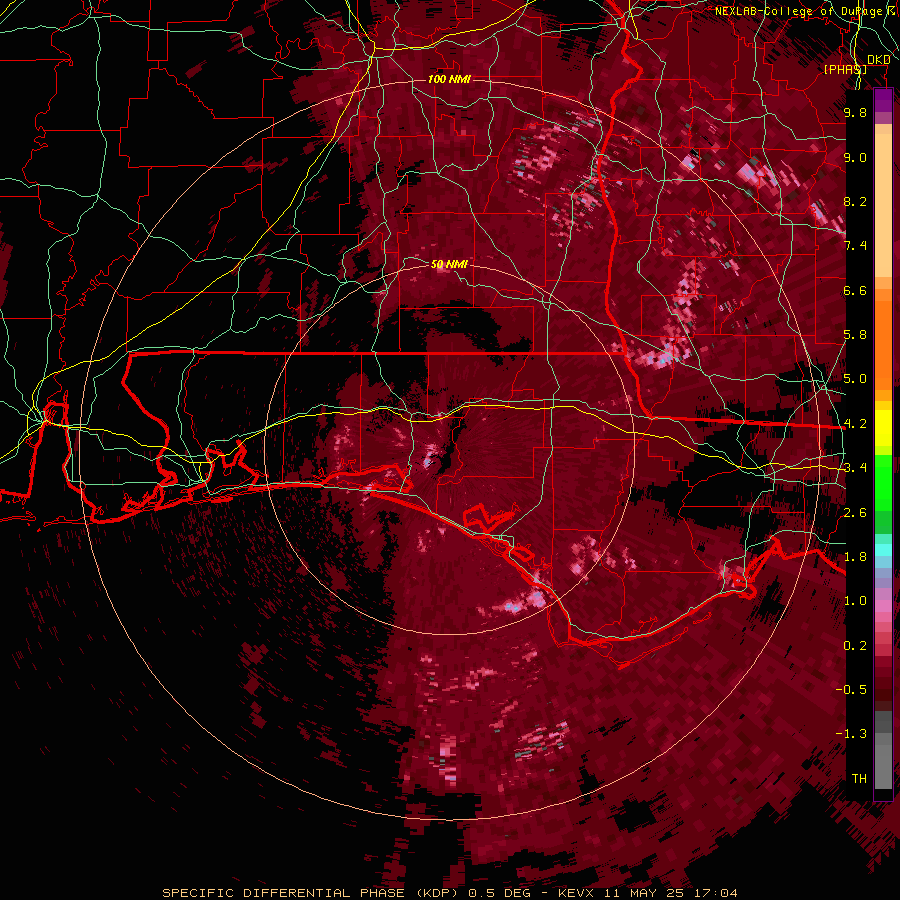Select the 7.4 value on the color scale

pyautogui.click(x=855, y=246)
